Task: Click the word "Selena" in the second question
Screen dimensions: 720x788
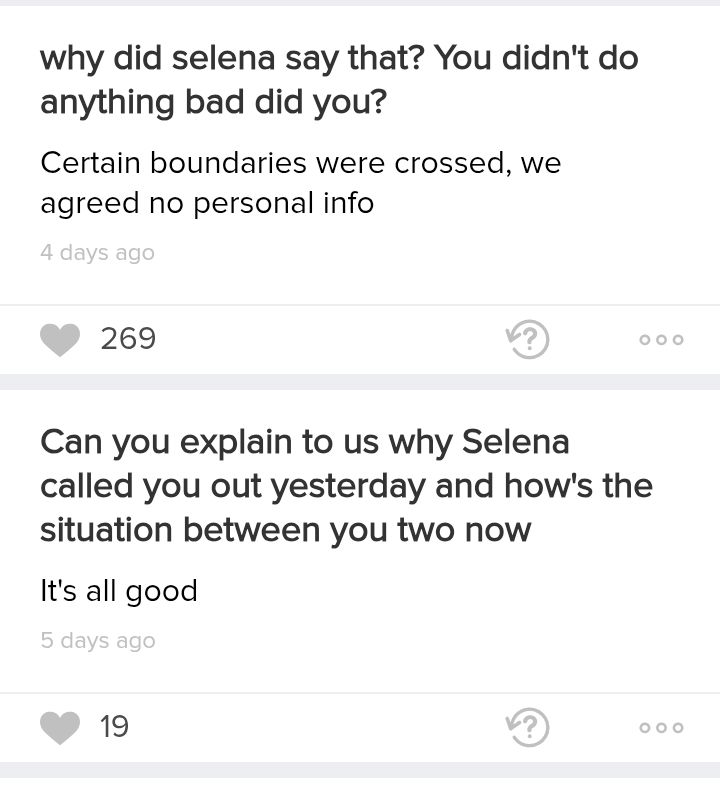Action: tap(516, 442)
